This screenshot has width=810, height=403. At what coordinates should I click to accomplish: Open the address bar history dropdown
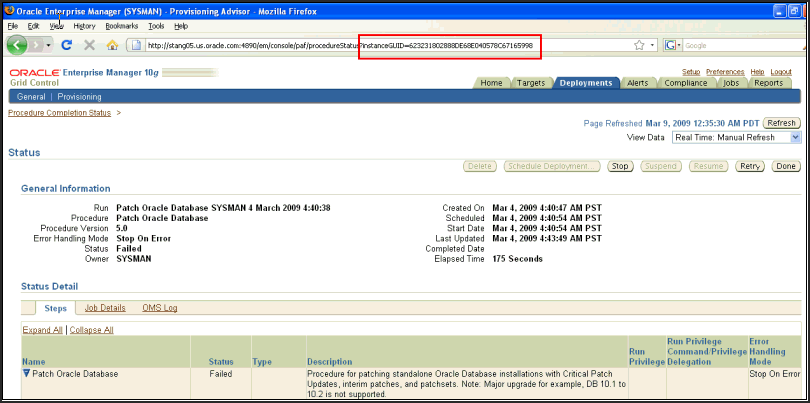[652, 45]
